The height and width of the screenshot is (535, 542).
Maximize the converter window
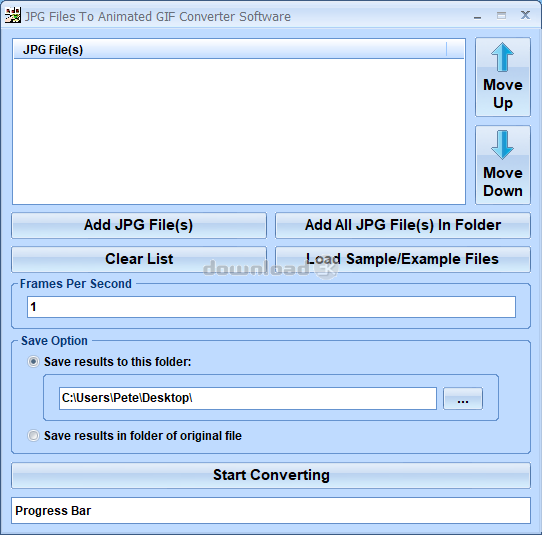pos(501,16)
